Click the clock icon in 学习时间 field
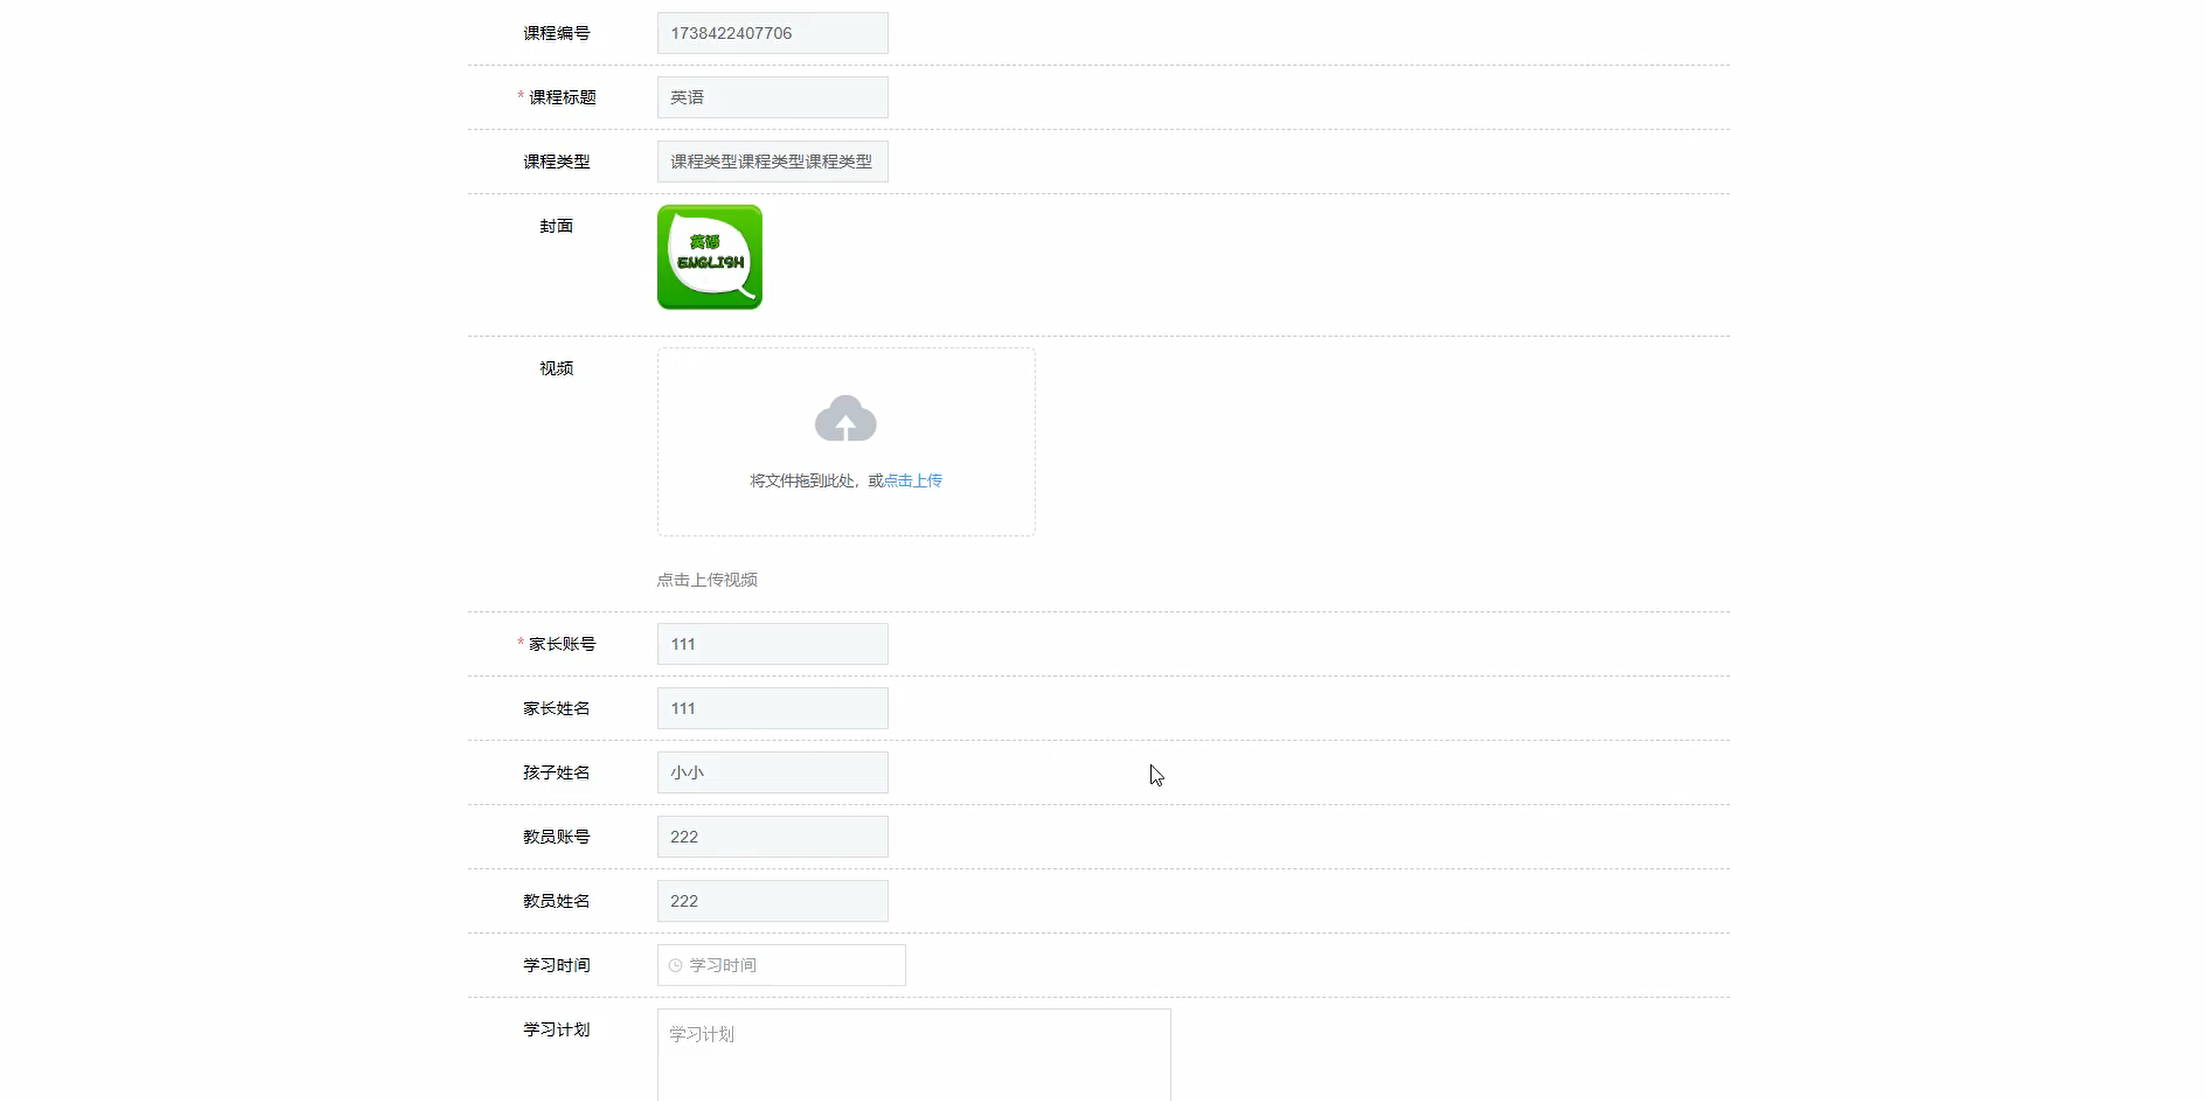The image size is (2206, 1101). (x=675, y=965)
